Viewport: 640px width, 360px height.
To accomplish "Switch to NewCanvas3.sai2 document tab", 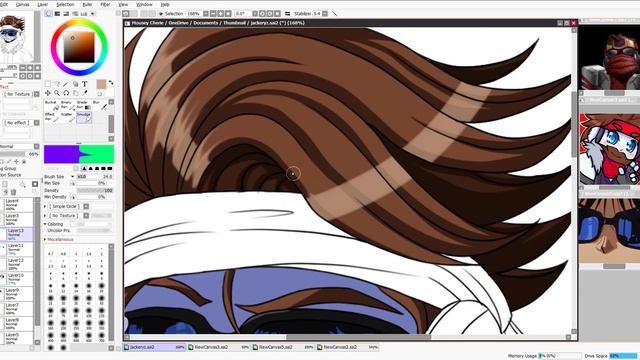I will pyautogui.click(x=219, y=347).
